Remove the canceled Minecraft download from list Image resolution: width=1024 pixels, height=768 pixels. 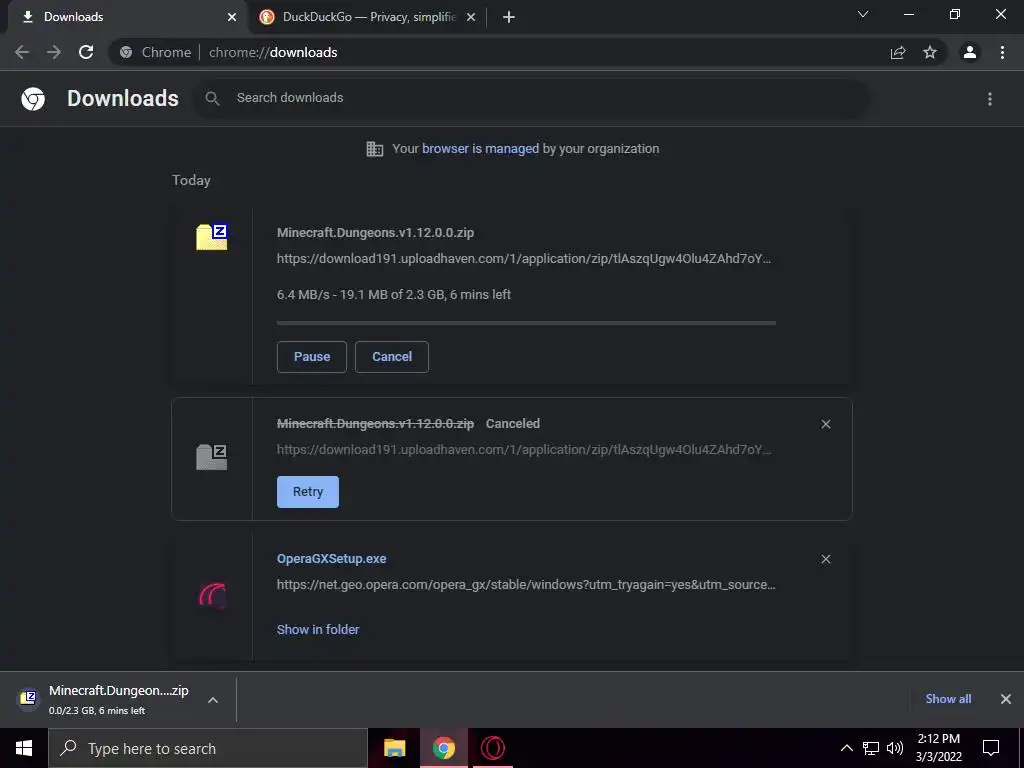[x=826, y=424]
